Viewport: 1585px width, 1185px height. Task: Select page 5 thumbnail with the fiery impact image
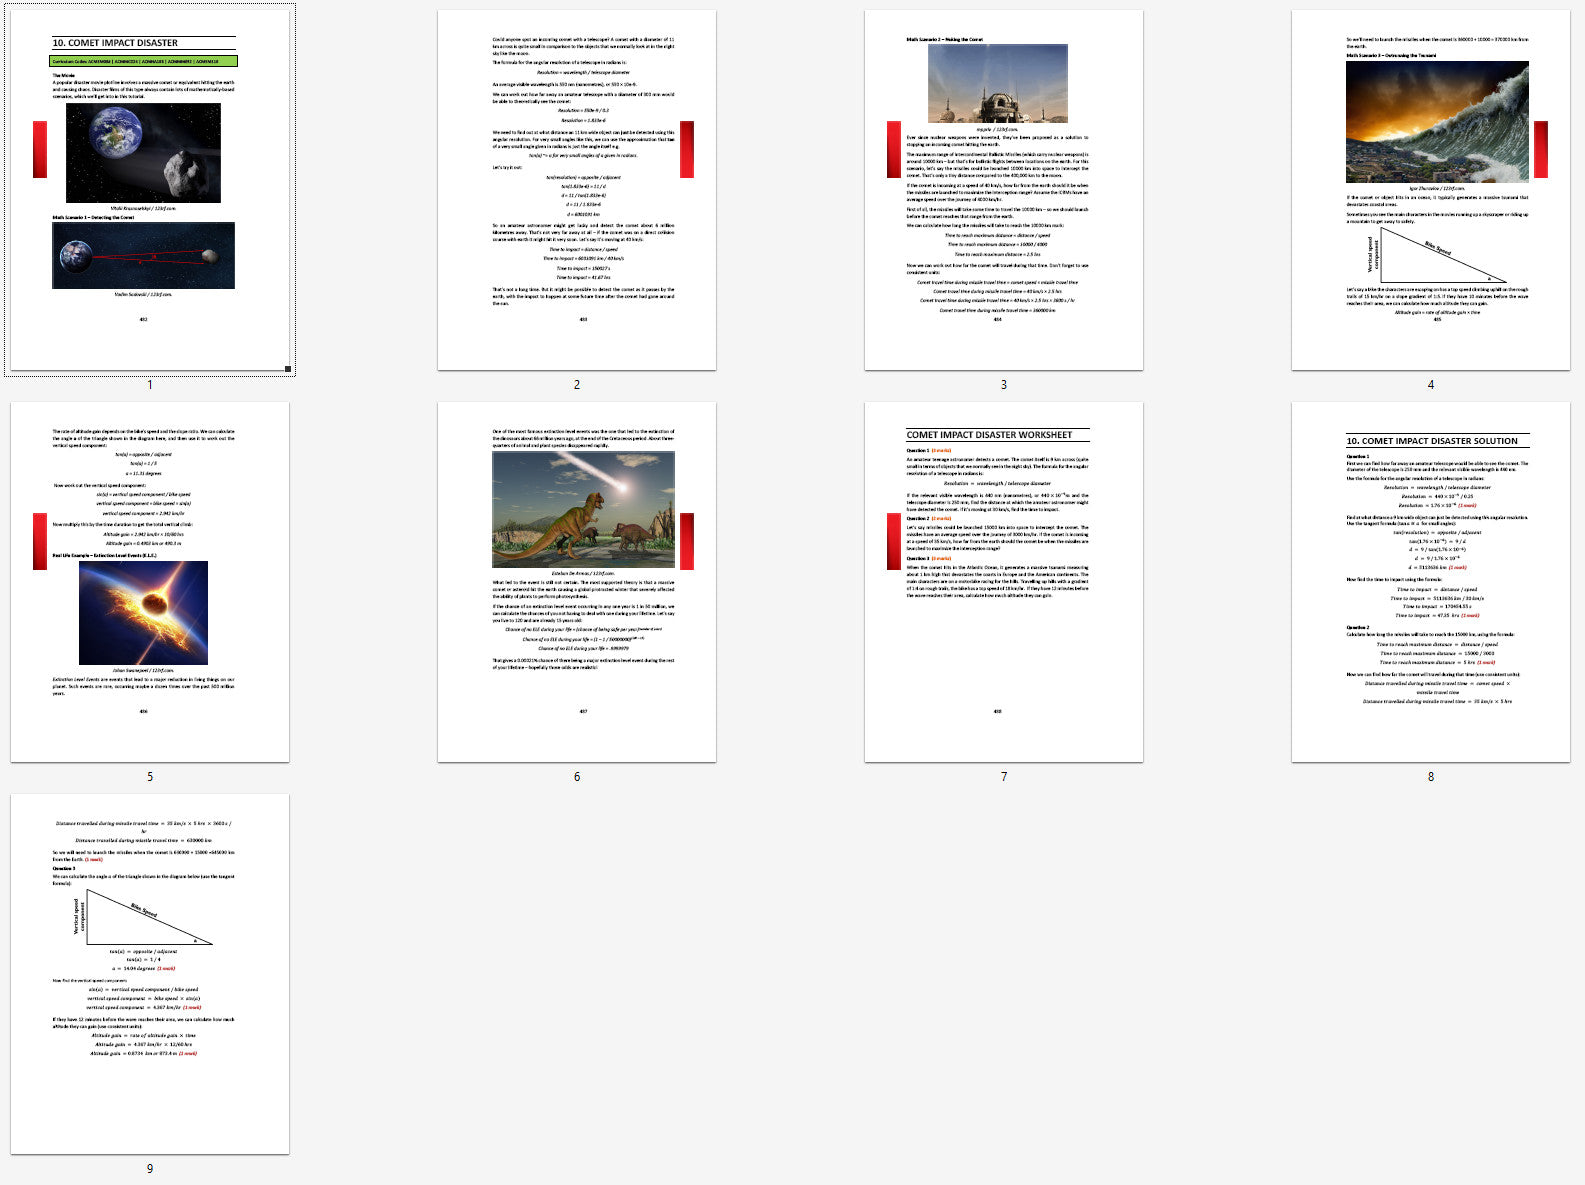(150, 582)
